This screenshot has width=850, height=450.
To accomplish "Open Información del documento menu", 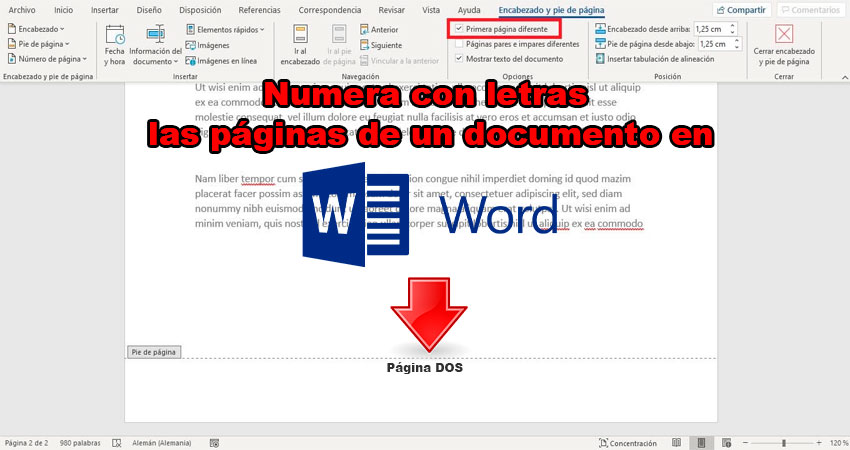I will click(155, 45).
